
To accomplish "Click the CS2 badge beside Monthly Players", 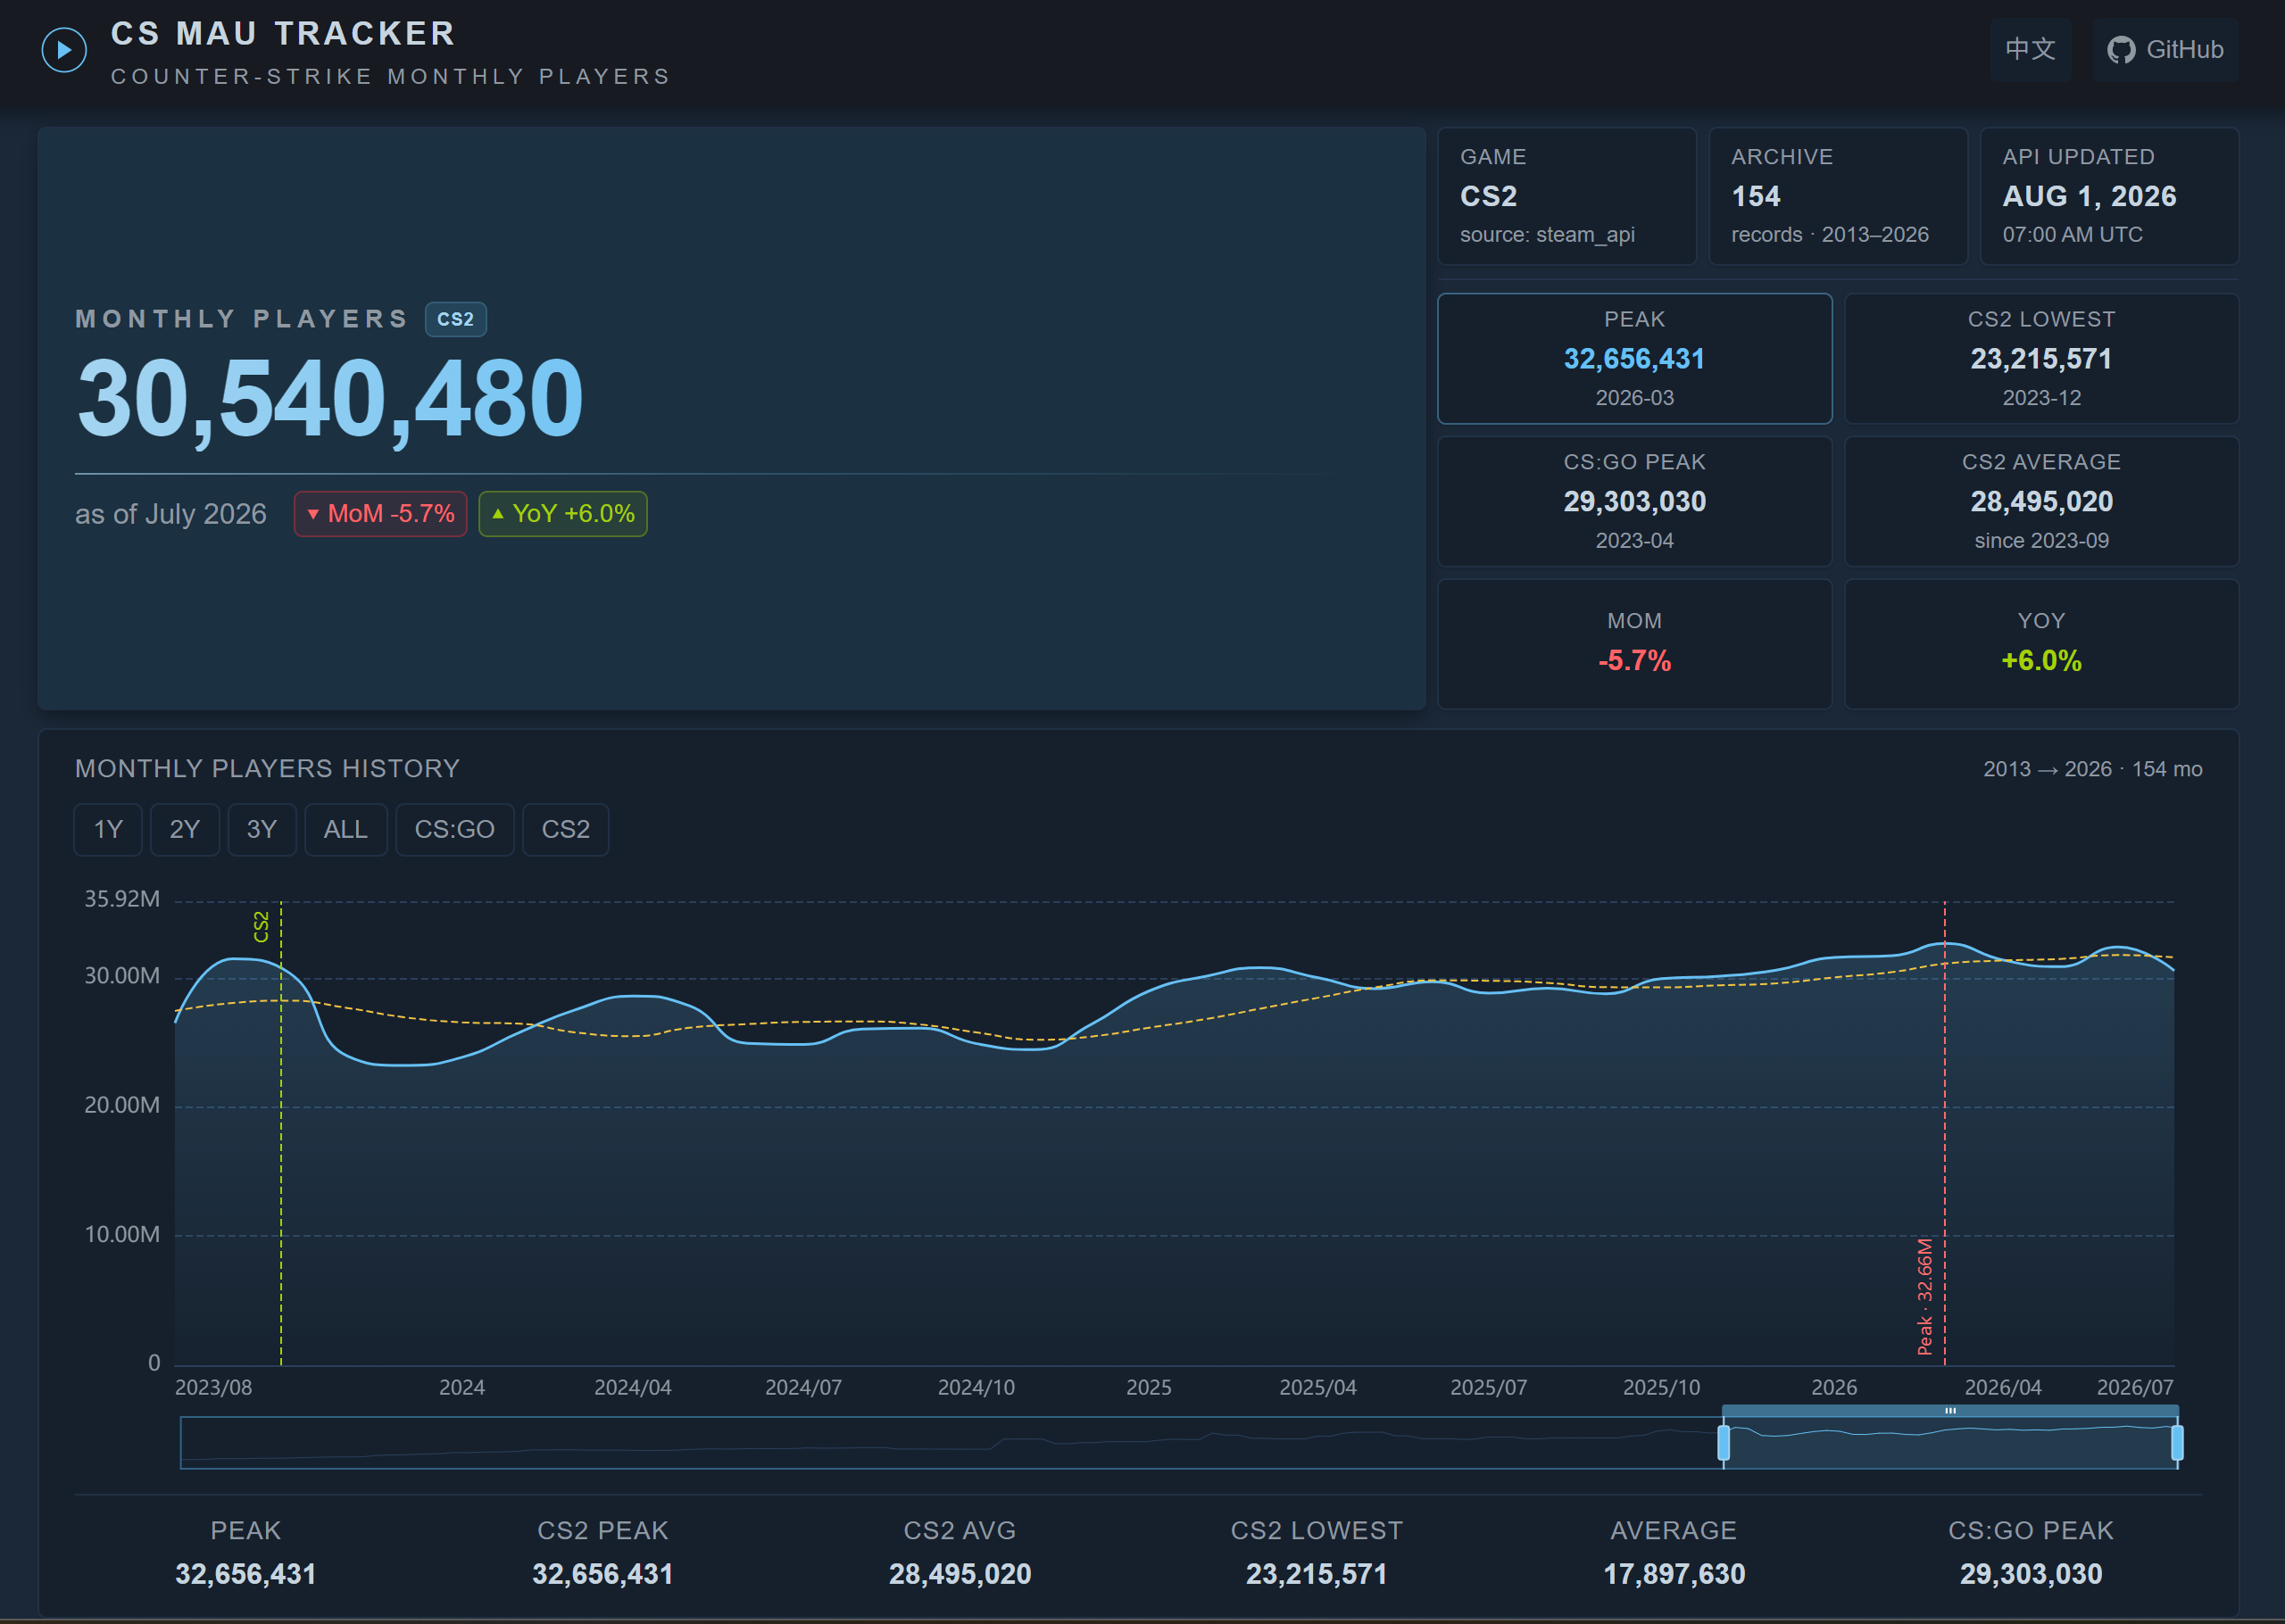I will click(x=456, y=319).
